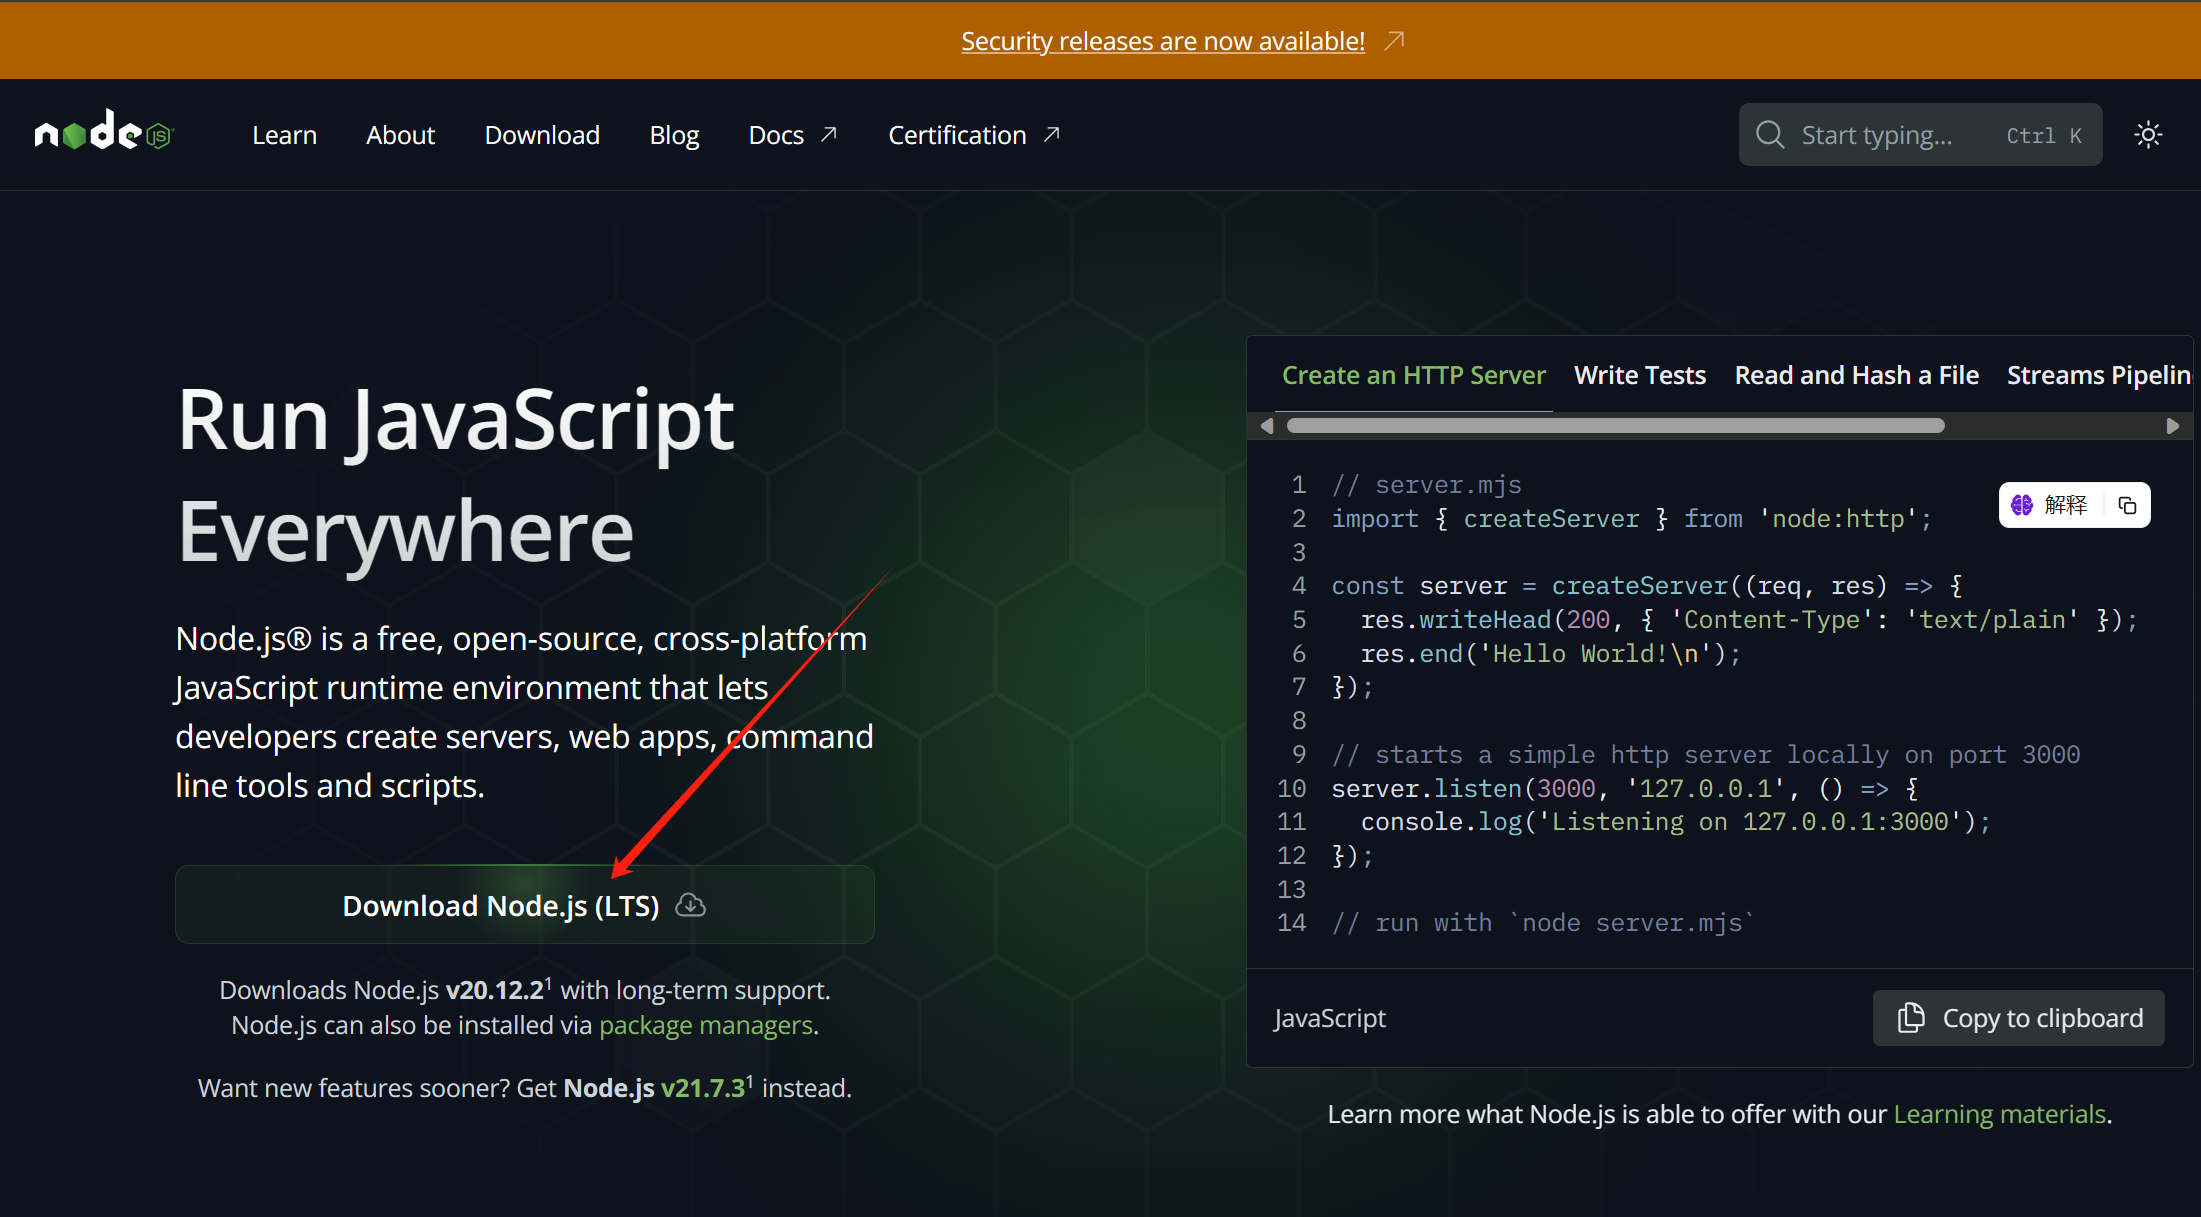This screenshot has height=1217, width=2201.
Task: Click the comment about port 3000
Action: coord(1706,755)
